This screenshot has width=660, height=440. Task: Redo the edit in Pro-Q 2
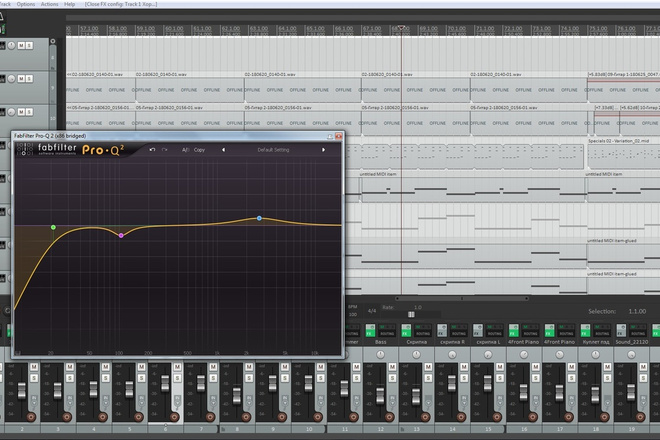pos(165,149)
